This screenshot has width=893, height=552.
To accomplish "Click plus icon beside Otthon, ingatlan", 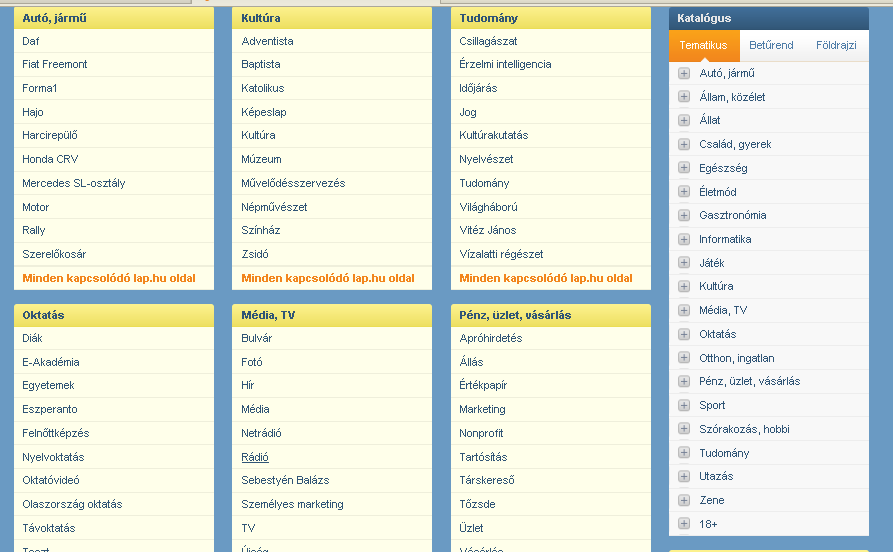I will tap(684, 358).
